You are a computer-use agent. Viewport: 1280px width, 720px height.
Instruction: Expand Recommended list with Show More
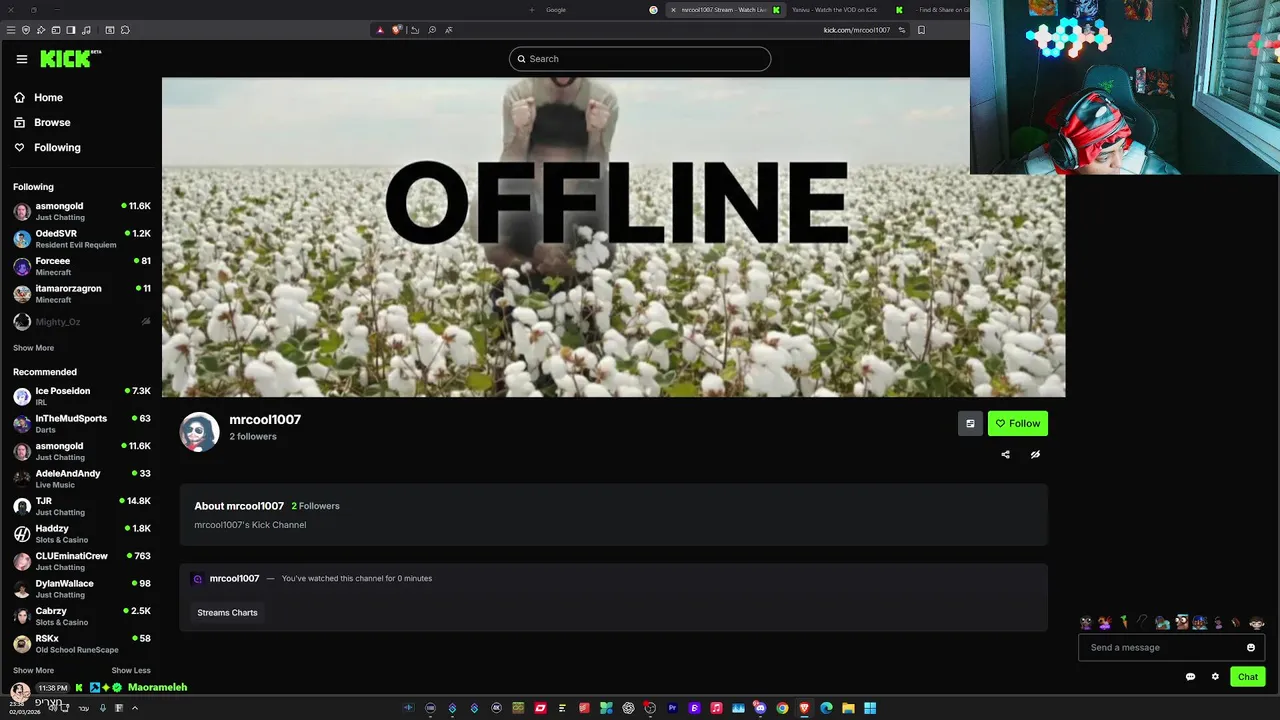[33, 671]
